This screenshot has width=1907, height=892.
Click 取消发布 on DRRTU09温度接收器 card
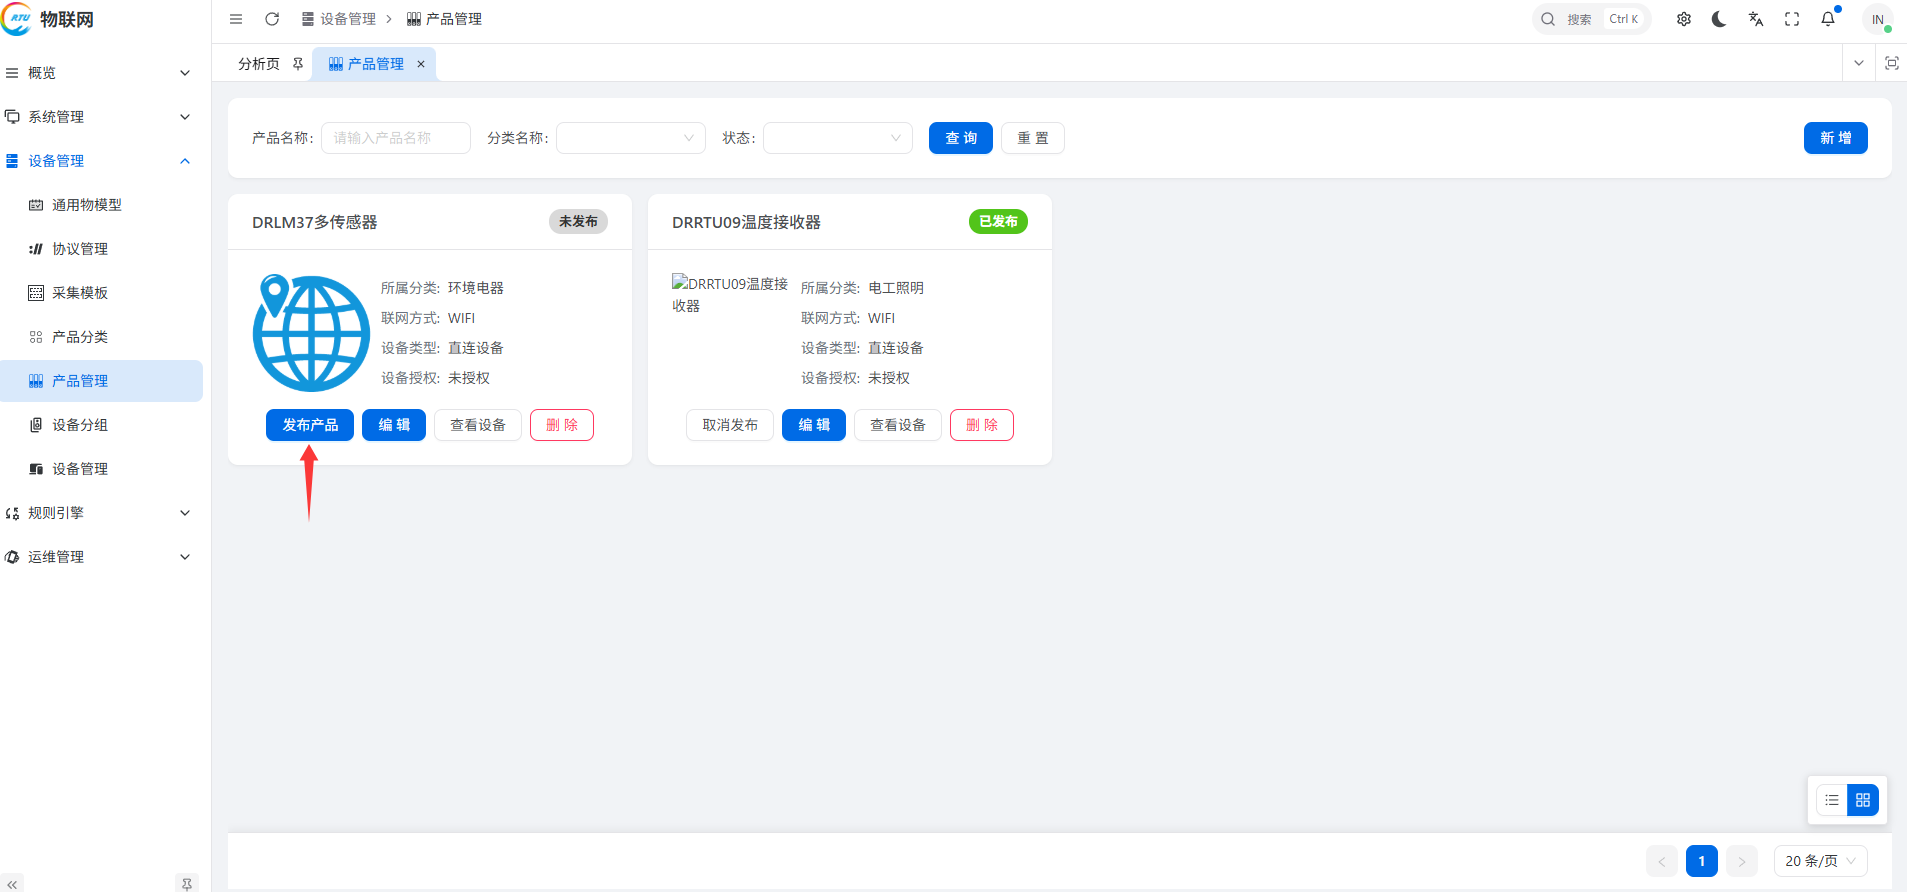730,425
